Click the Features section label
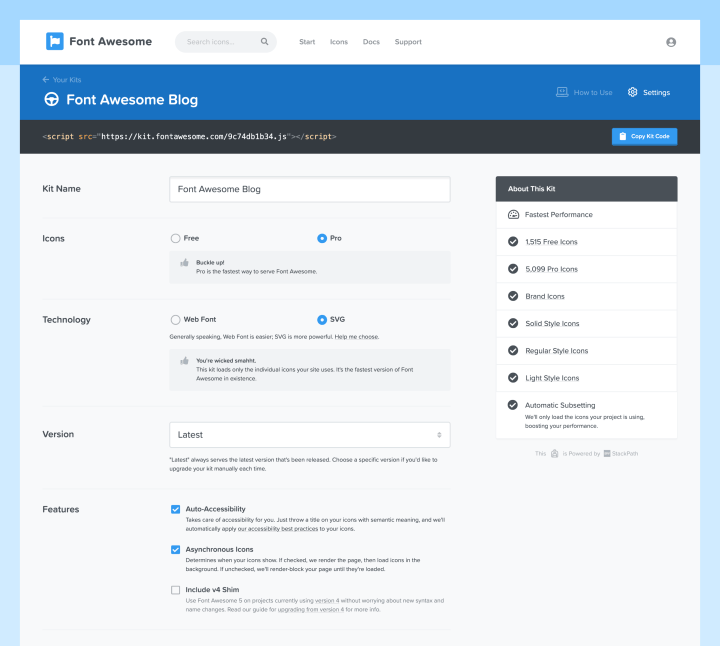Image resolution: width=720 pixels, height=646 pixels. (61, 509)
